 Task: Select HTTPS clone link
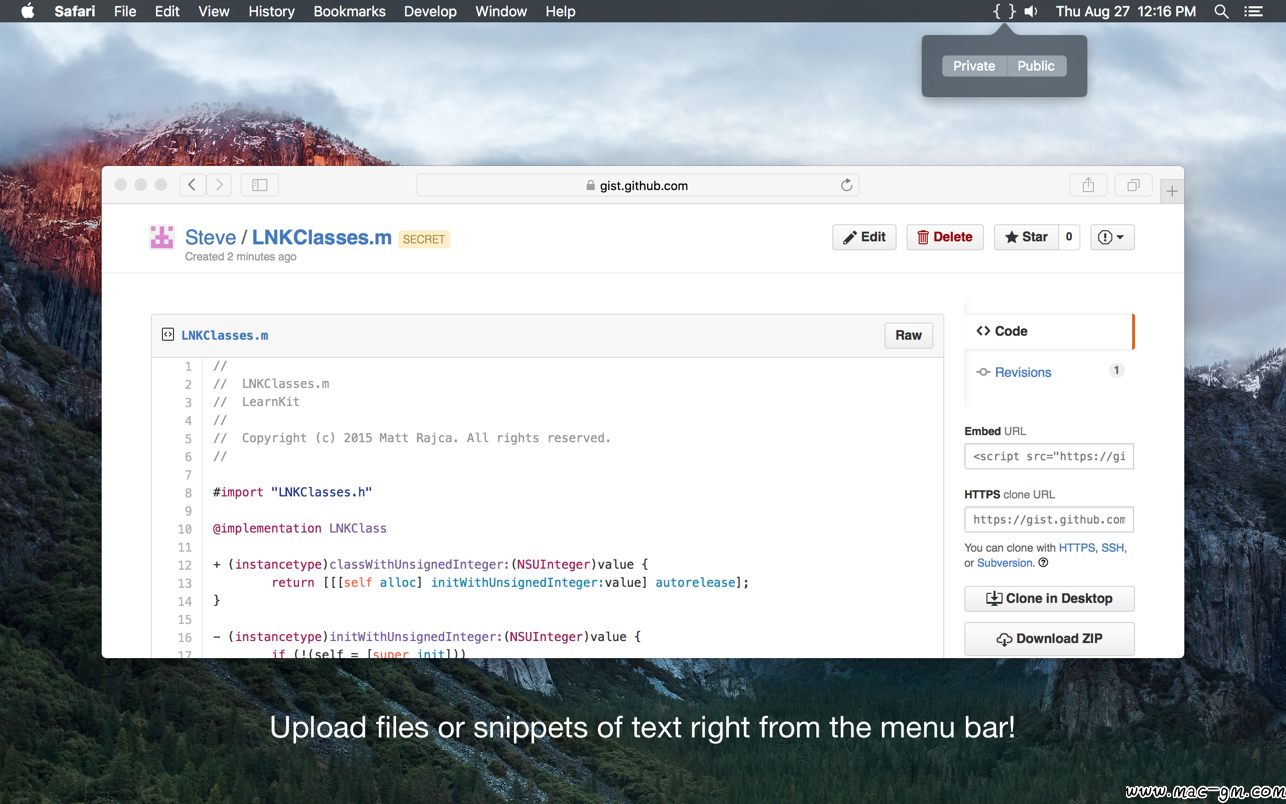1077,548
